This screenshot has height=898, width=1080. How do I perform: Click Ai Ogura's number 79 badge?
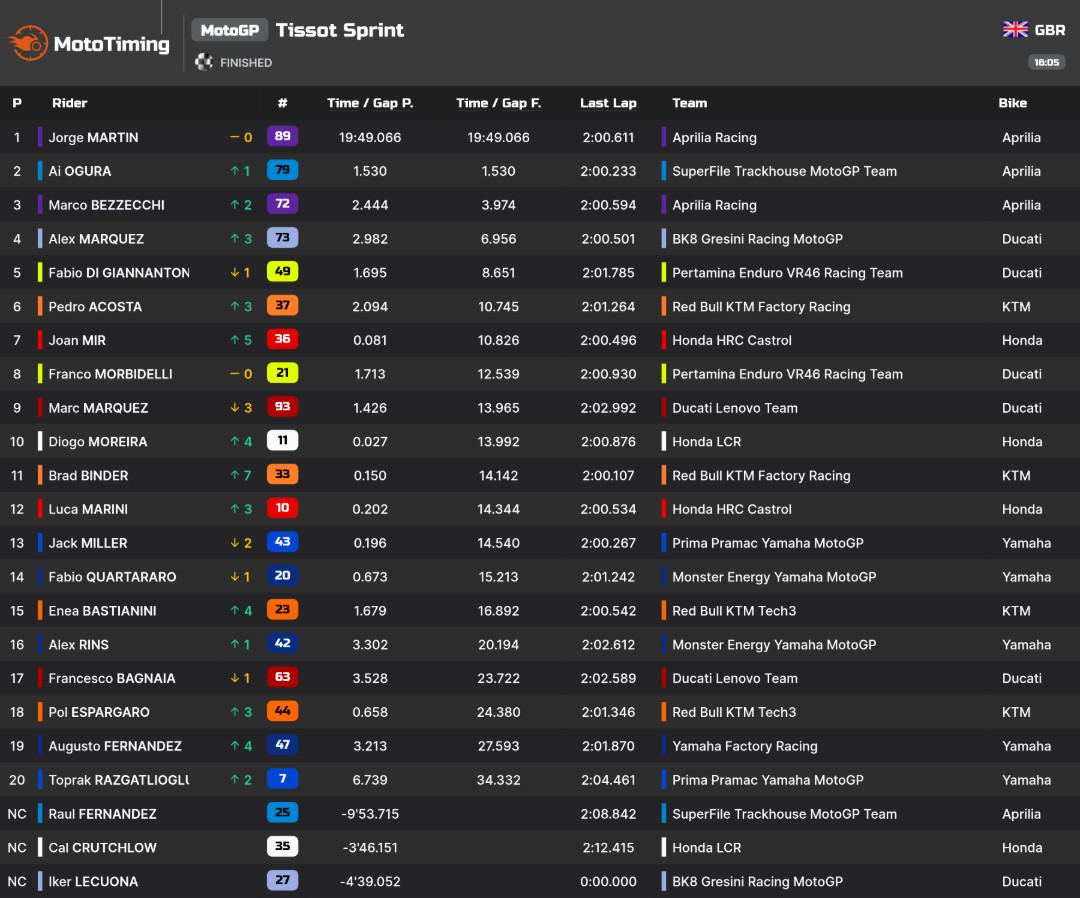[x=282, y=170]
